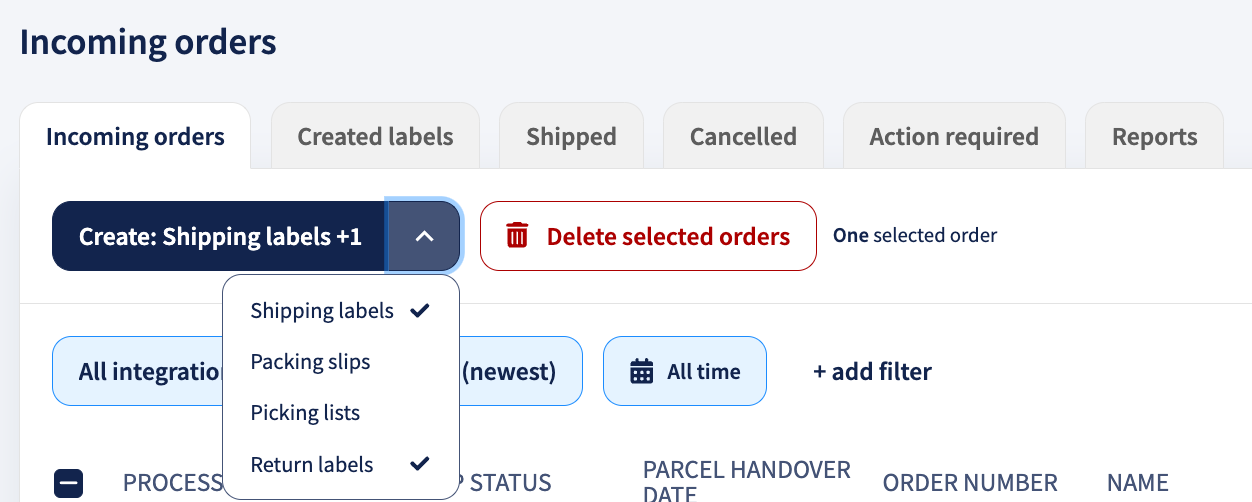Open the Reports tab
This screenshot has width=1252, height=502.
click(x=1154, y=137)
